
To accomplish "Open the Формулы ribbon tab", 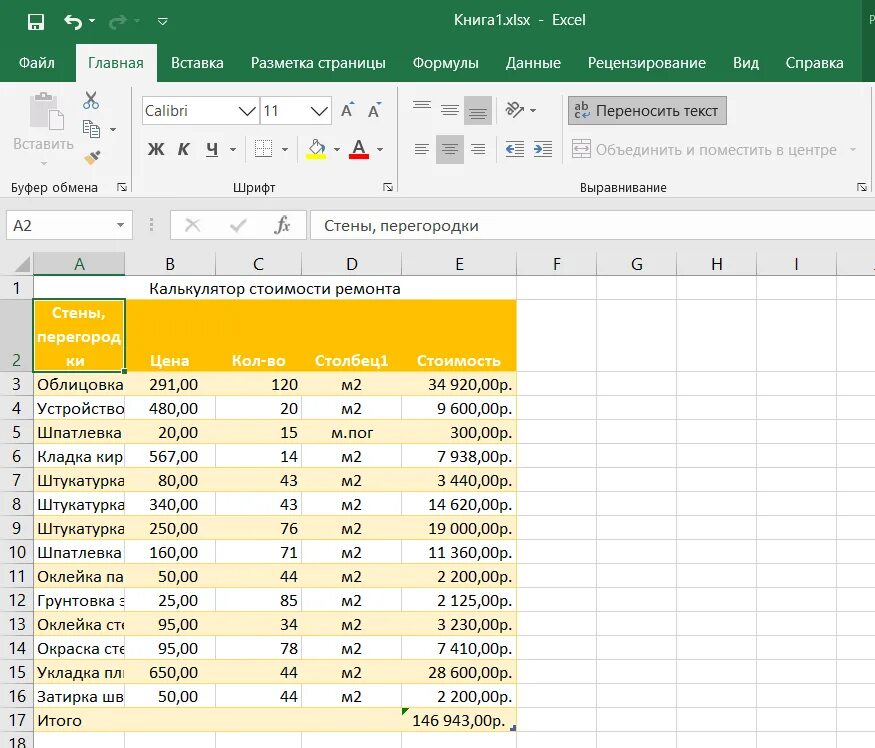I will [x=445, y=63].
